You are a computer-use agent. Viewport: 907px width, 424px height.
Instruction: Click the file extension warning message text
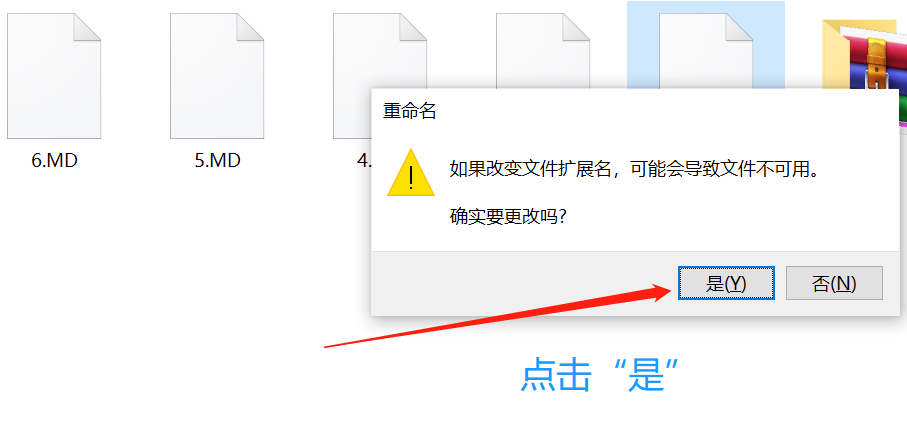pos(635,171)
